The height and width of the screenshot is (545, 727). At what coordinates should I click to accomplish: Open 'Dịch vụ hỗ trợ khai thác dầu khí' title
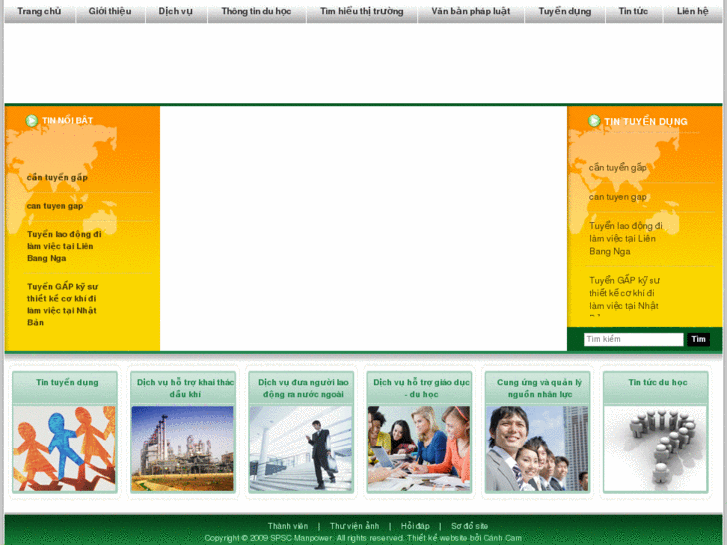[185, 388]
